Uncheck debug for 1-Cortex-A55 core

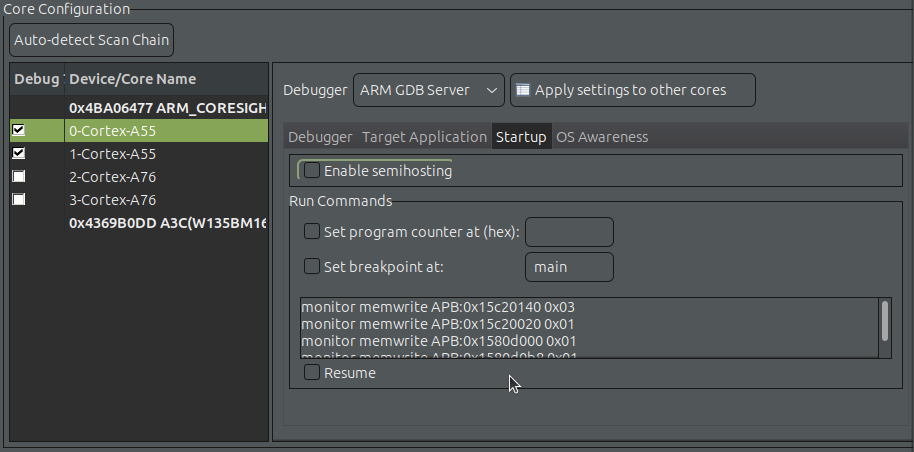point(18,153)
